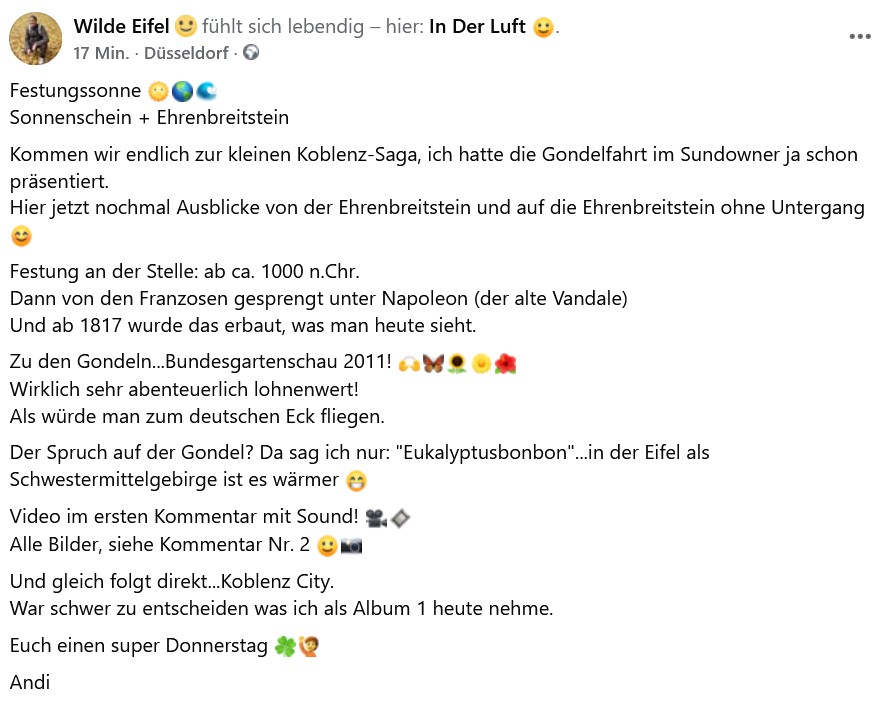The image size is (889, 701).
Task: Click the Düsseldorf location tag
Action: [188, 53]
